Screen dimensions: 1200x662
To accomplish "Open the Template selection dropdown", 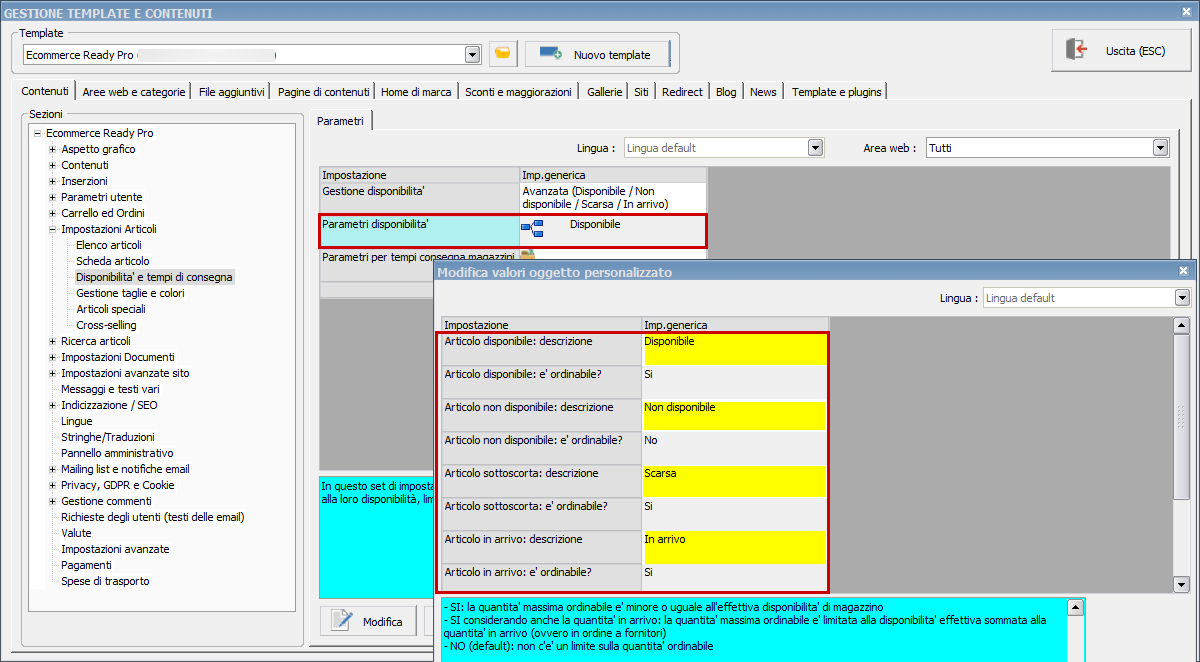I will pos(472,55).
